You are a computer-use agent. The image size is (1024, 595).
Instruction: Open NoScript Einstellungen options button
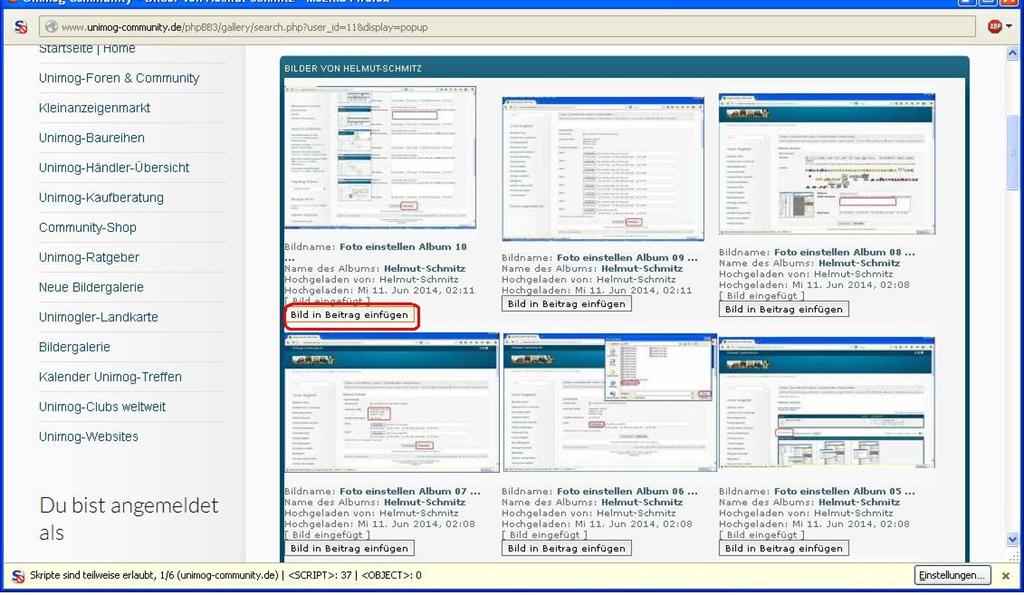(952, 575)
